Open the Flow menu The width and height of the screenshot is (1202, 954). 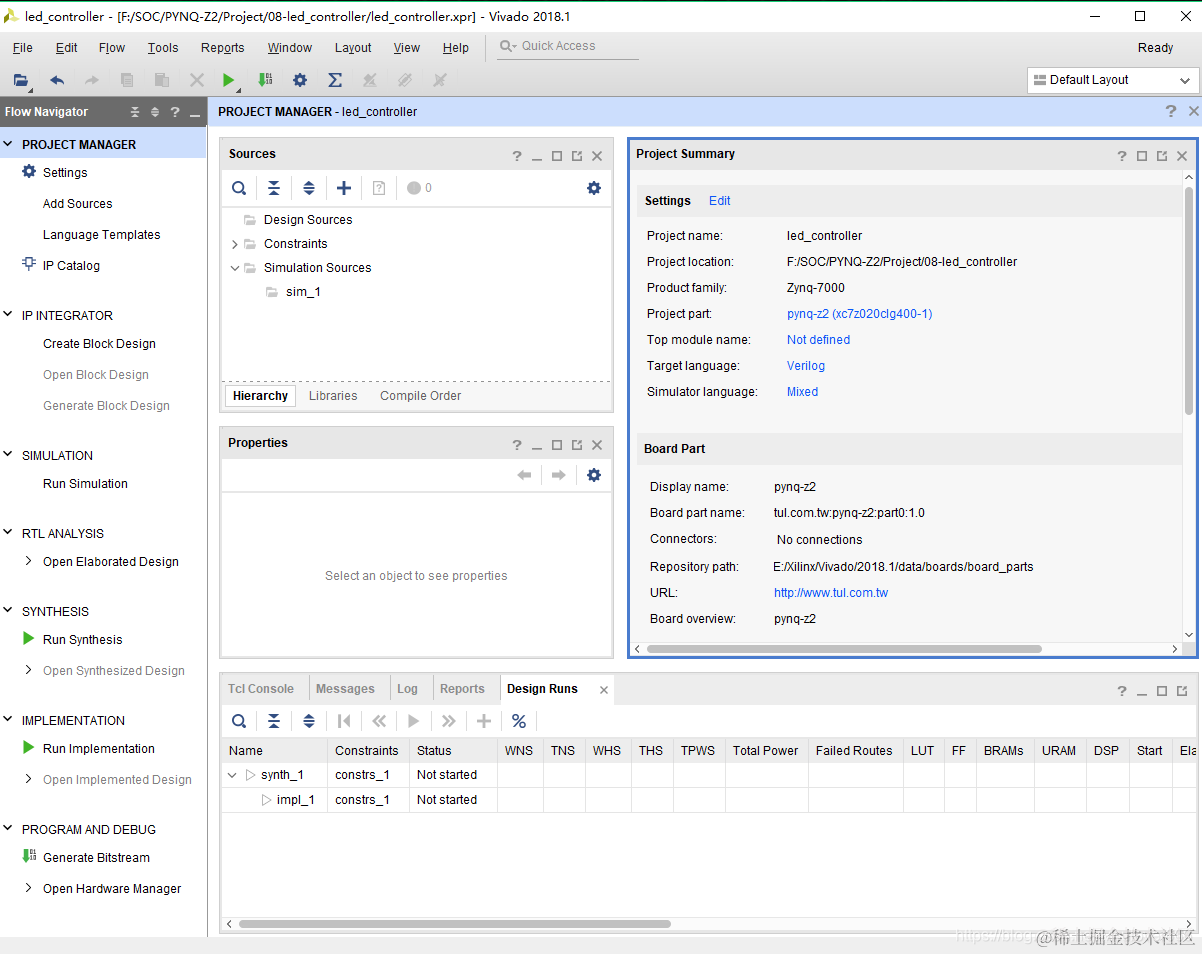[112, 48]
